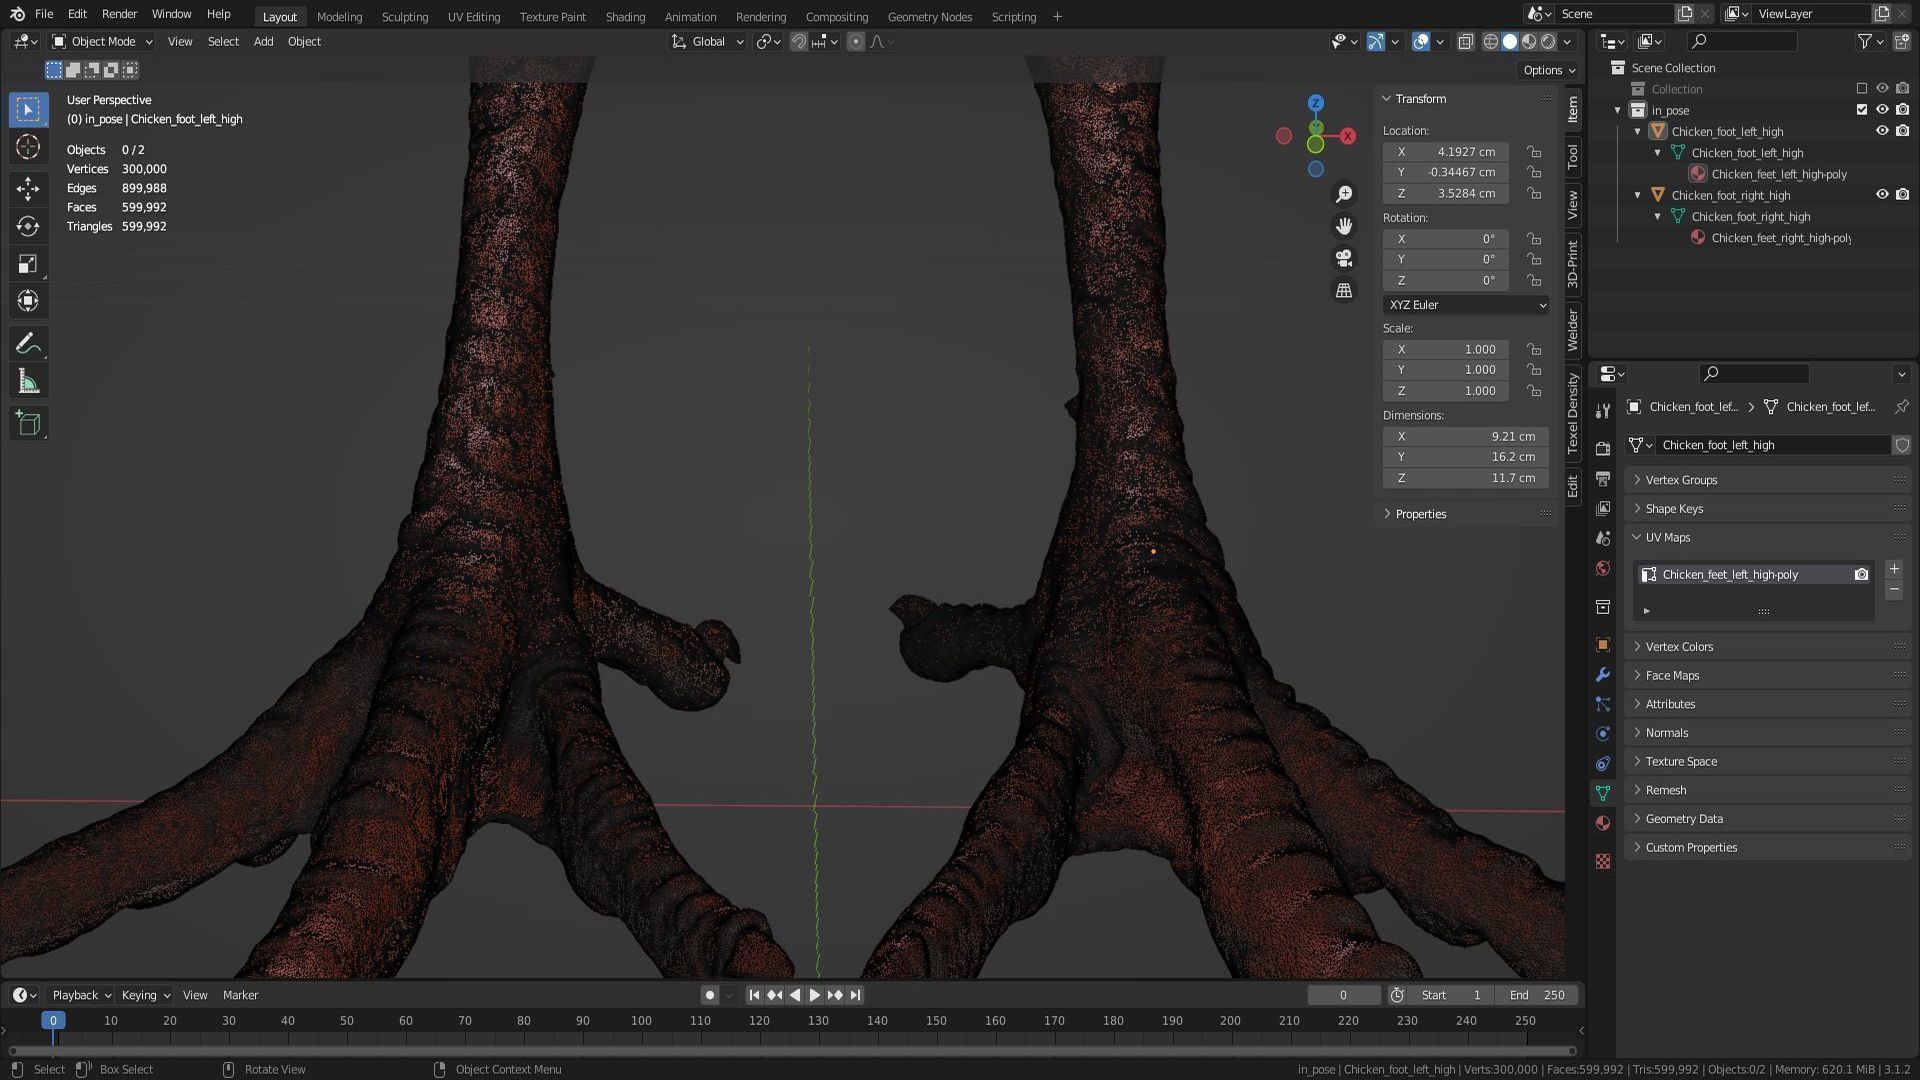Activate the Rotate tool

pyautogui.click(x=28, y=226)
